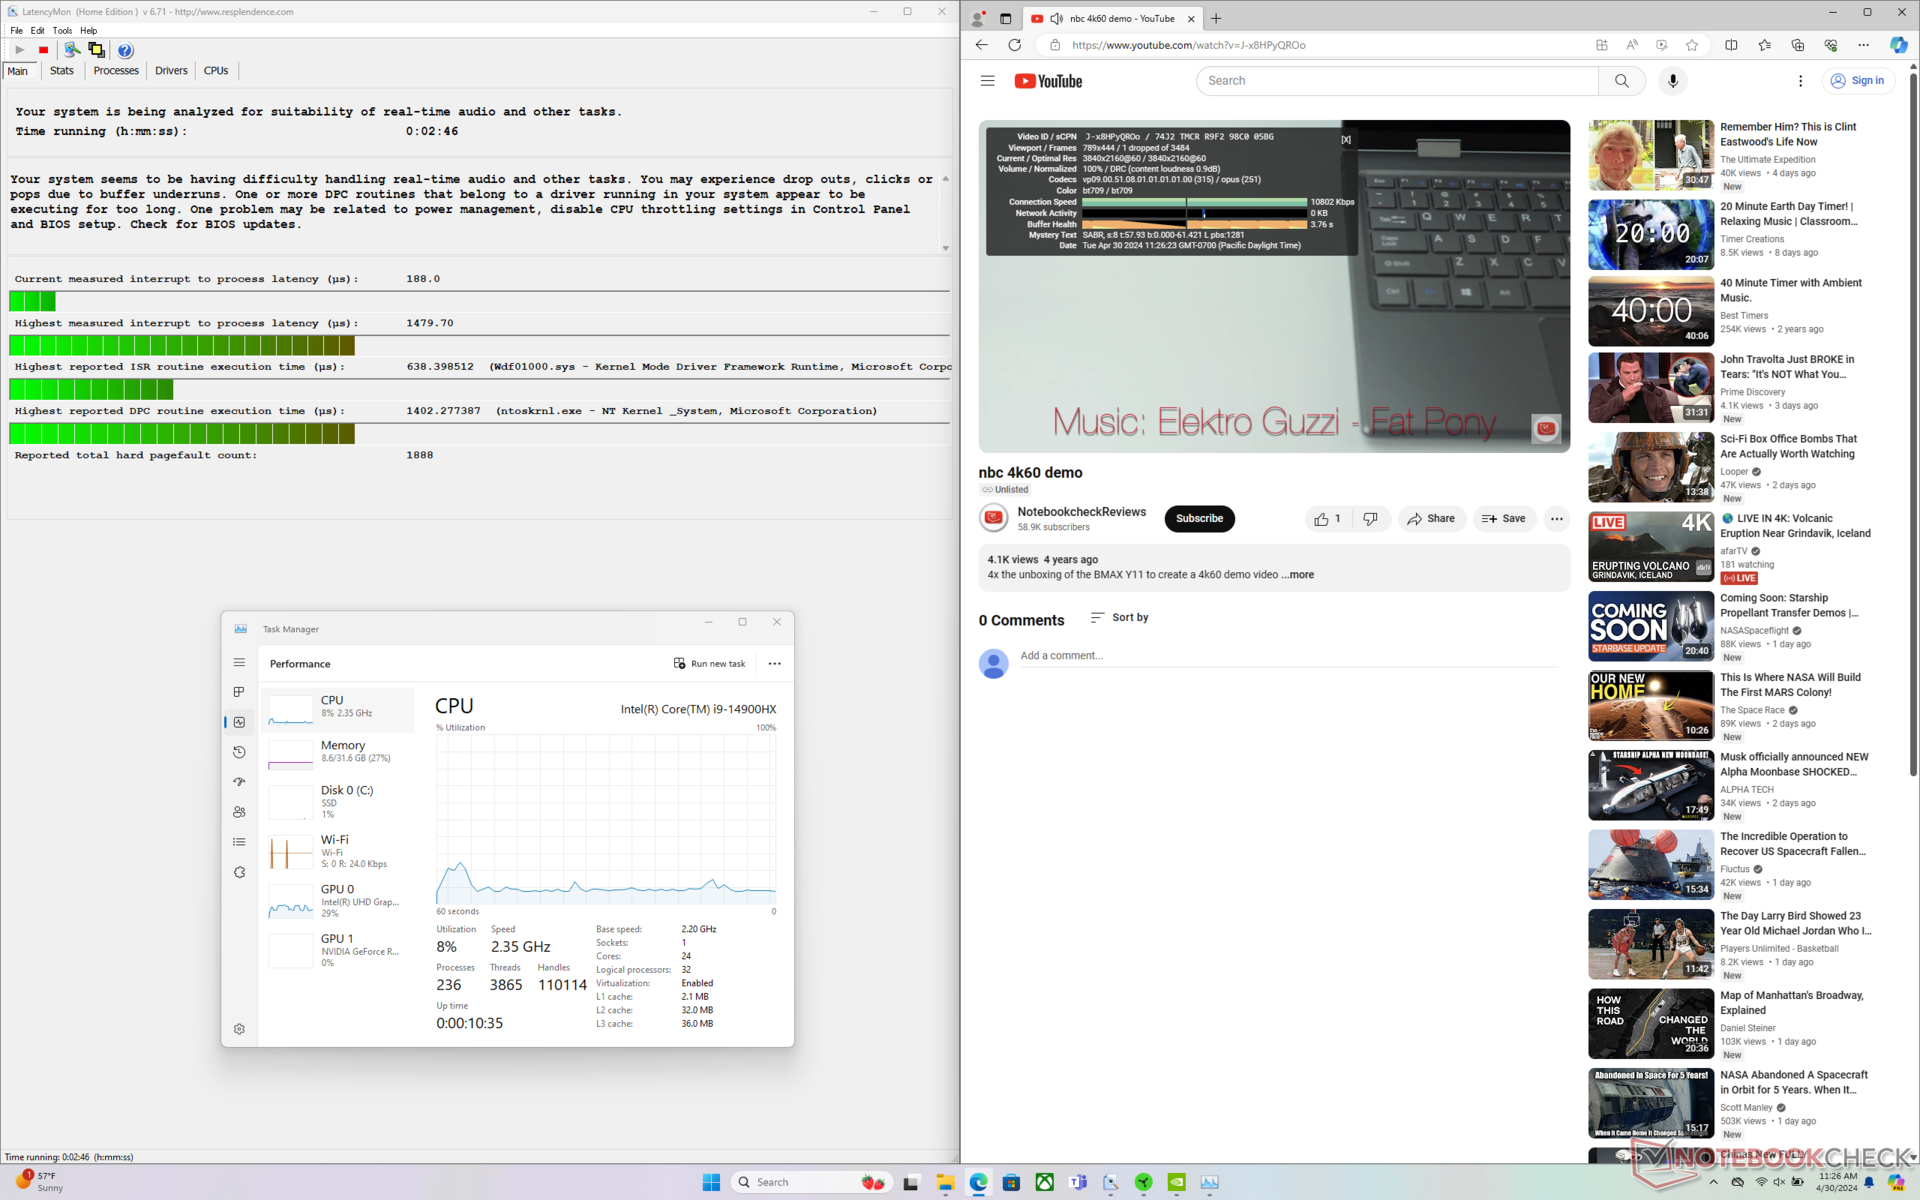
Task: Toggle Task Manager hamburger navigation menu
Action: click(x=239, y=662)
